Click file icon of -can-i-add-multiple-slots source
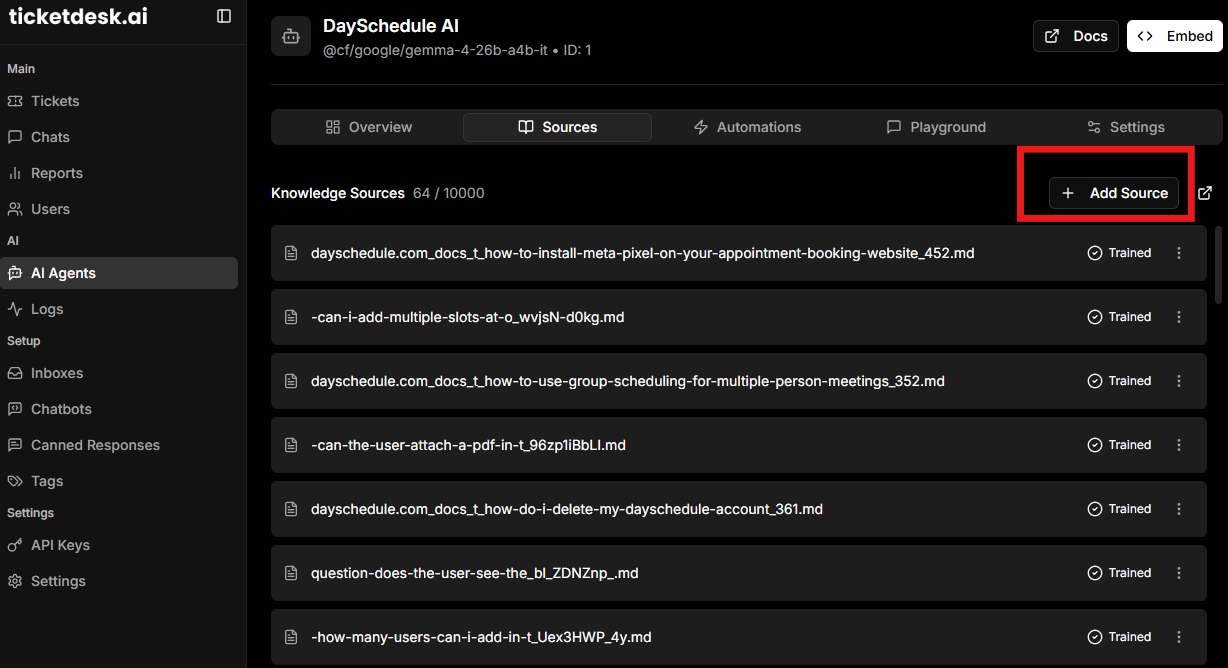1228x668 pixels. point(291,317)
